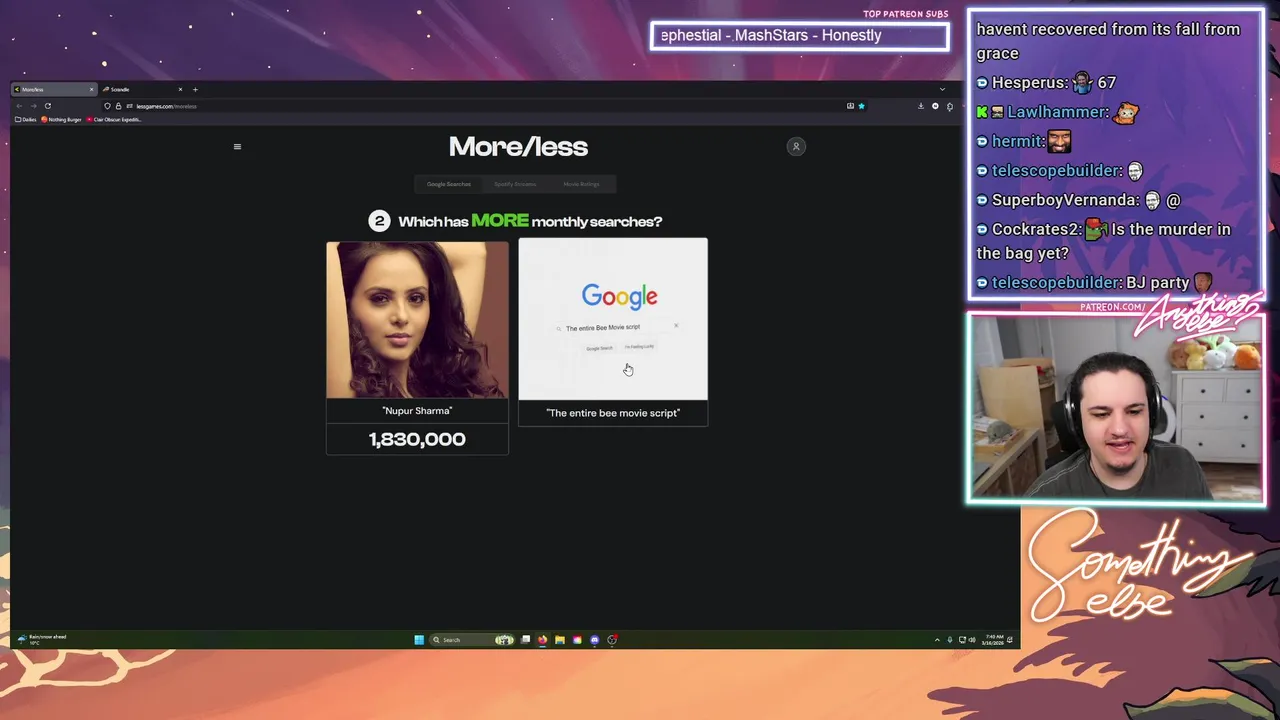Expand the list all tabs chevron
The height and width of the screenshot is (720, 1280).
coord(942,89)
